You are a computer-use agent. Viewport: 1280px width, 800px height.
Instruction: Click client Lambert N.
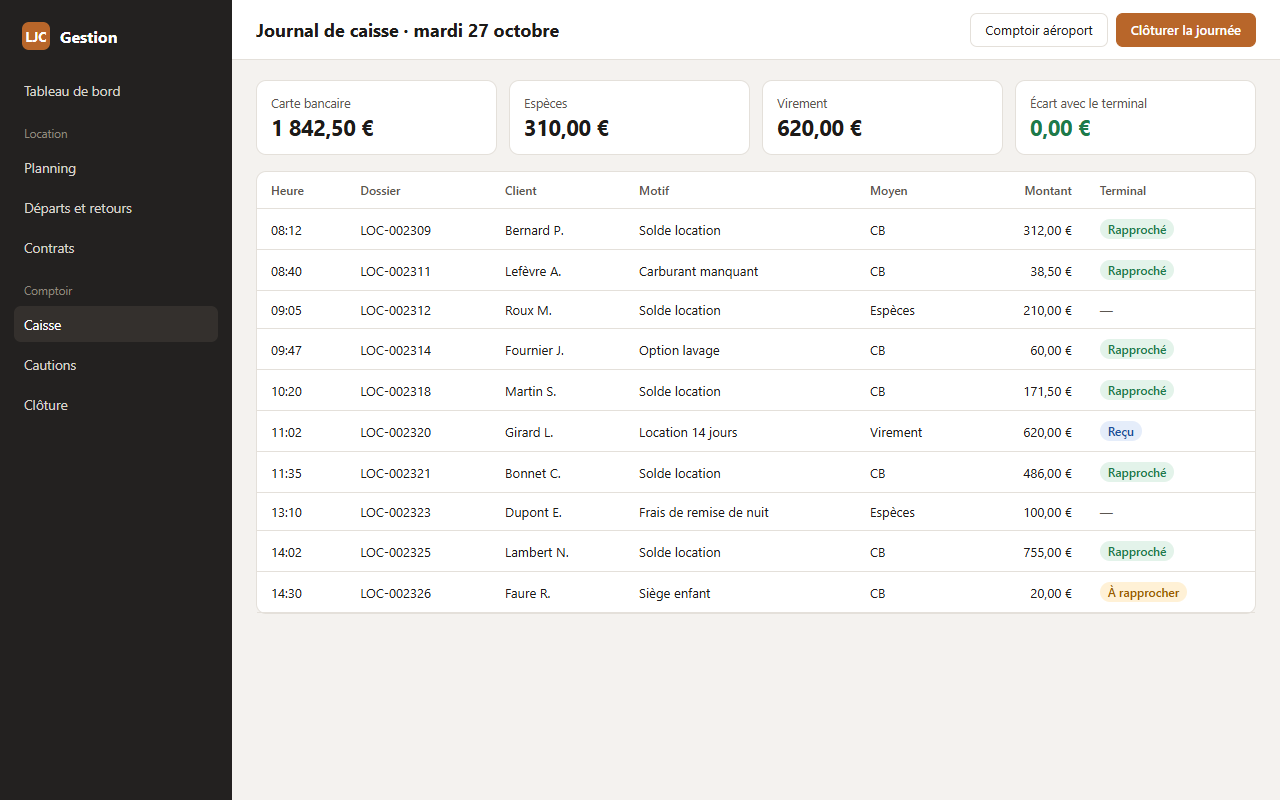(x=537, y=552)
